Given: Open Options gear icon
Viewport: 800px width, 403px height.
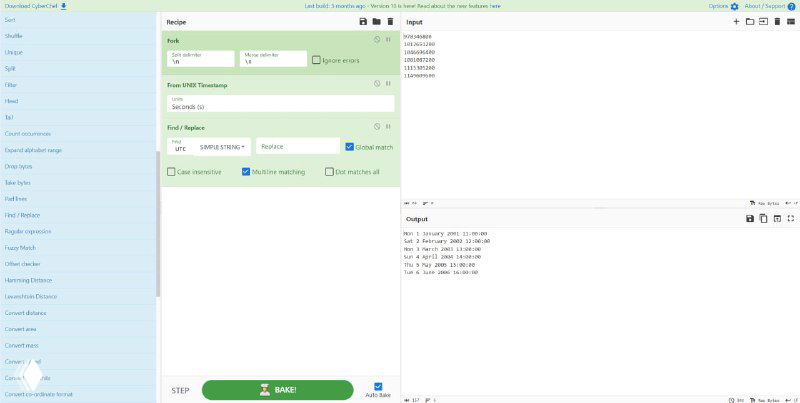Looking at the screenshot, I should point(734,6).
